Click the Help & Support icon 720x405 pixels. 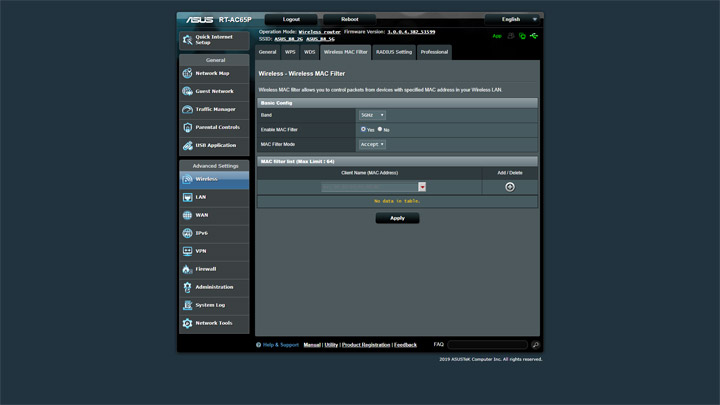tap(259, 345)
